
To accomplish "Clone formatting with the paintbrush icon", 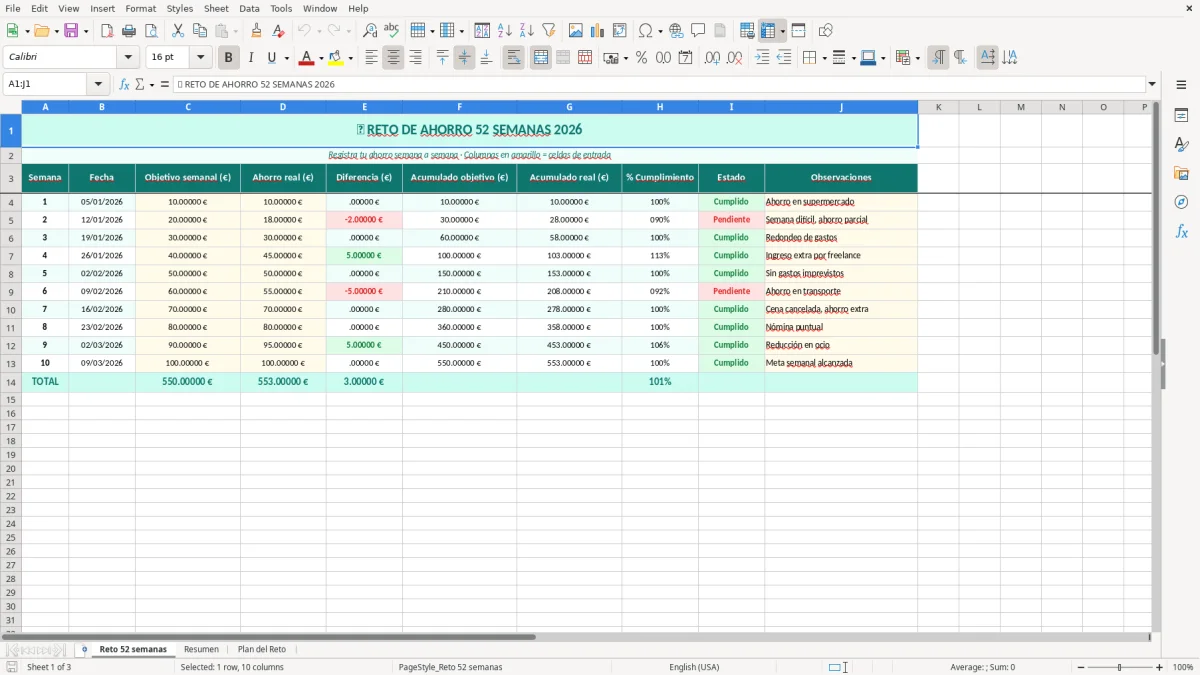I will point(257,31).
